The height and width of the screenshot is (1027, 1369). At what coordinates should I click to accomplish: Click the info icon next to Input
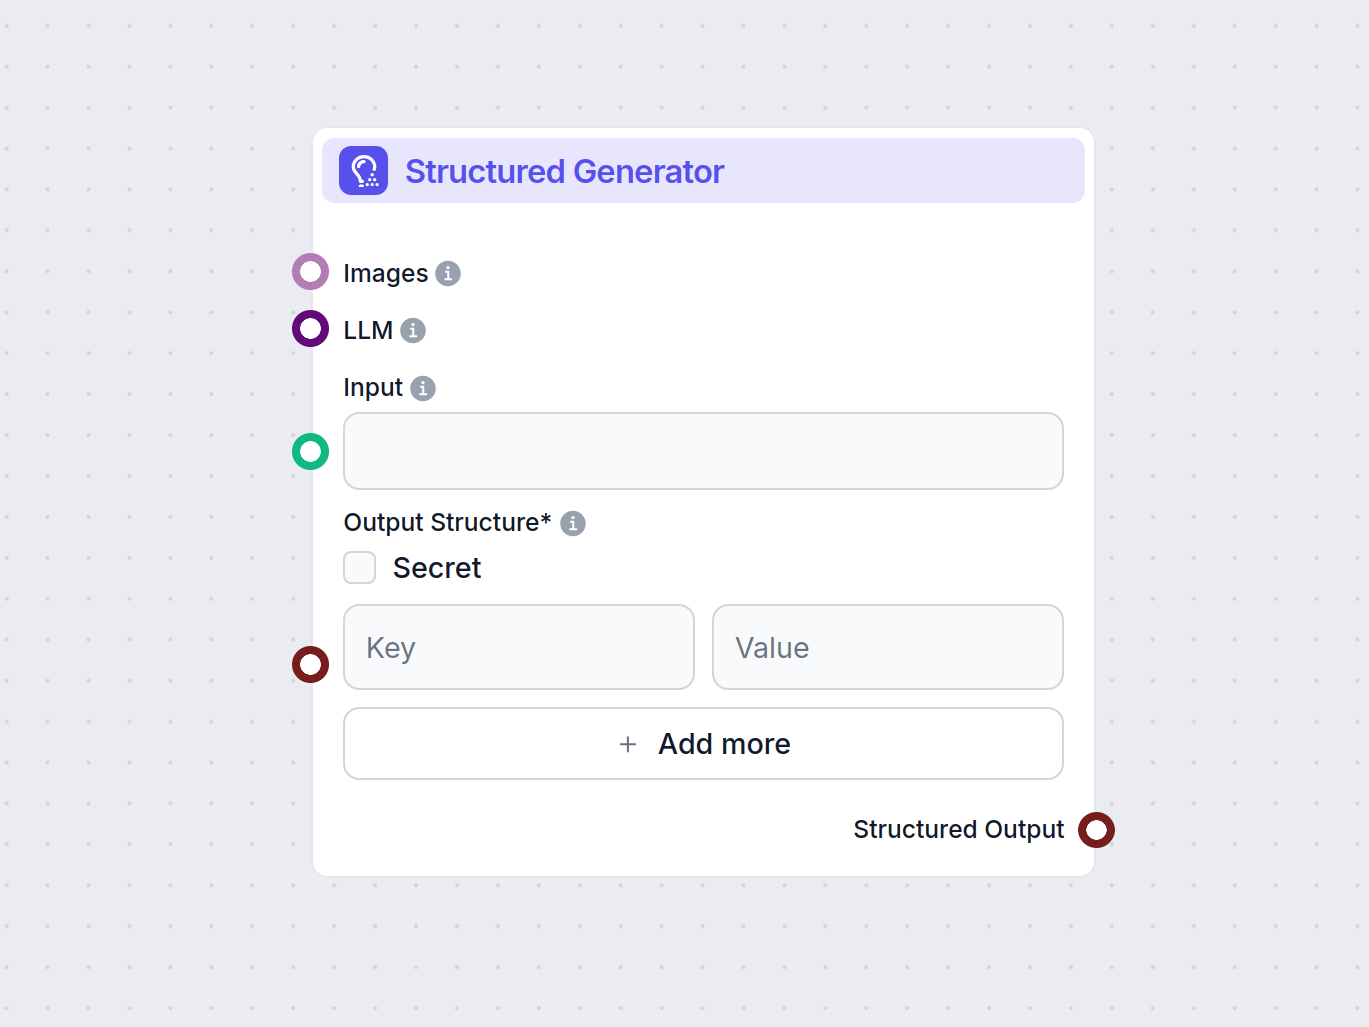(x=423, y=387)
